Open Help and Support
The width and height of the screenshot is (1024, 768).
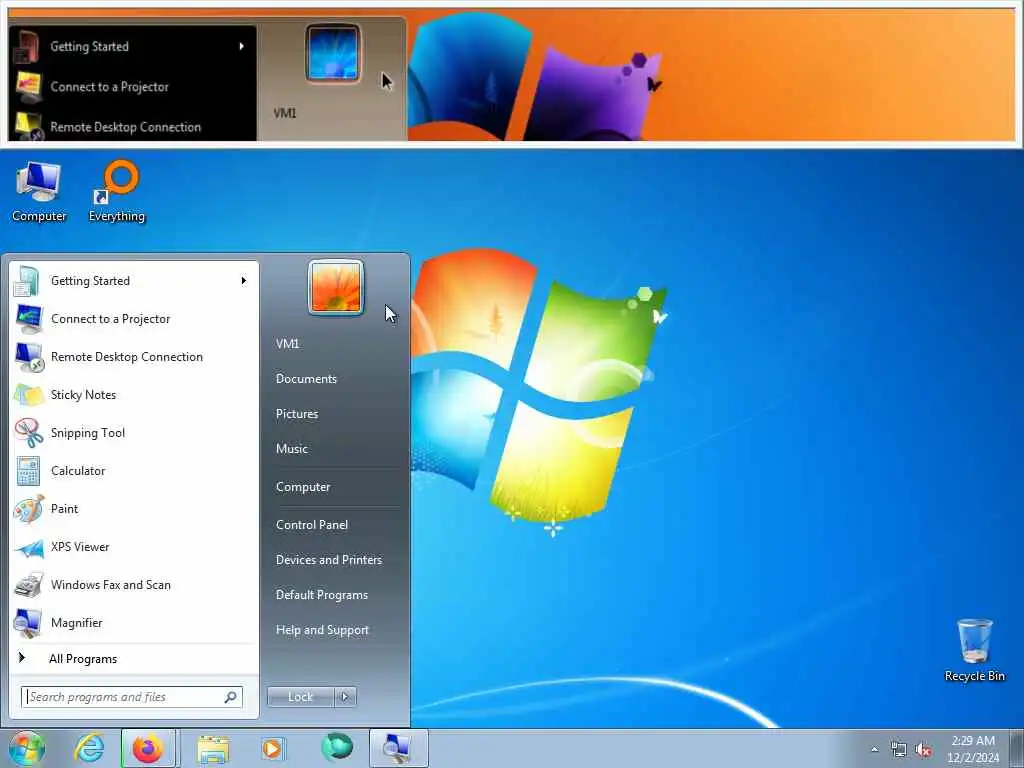pyautogui.click(x=323, y=630)
